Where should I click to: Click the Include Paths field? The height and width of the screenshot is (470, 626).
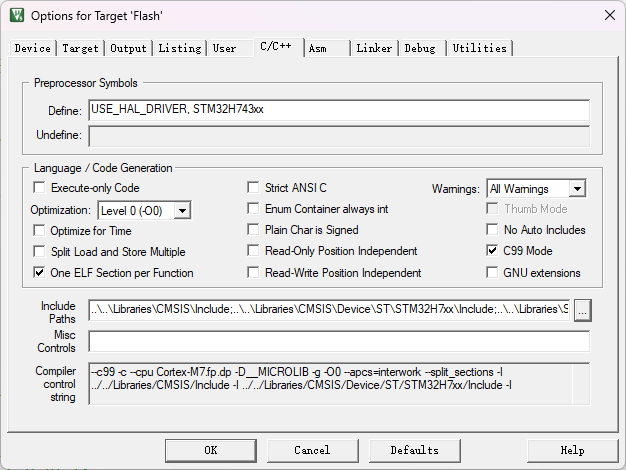pos(330,310)
